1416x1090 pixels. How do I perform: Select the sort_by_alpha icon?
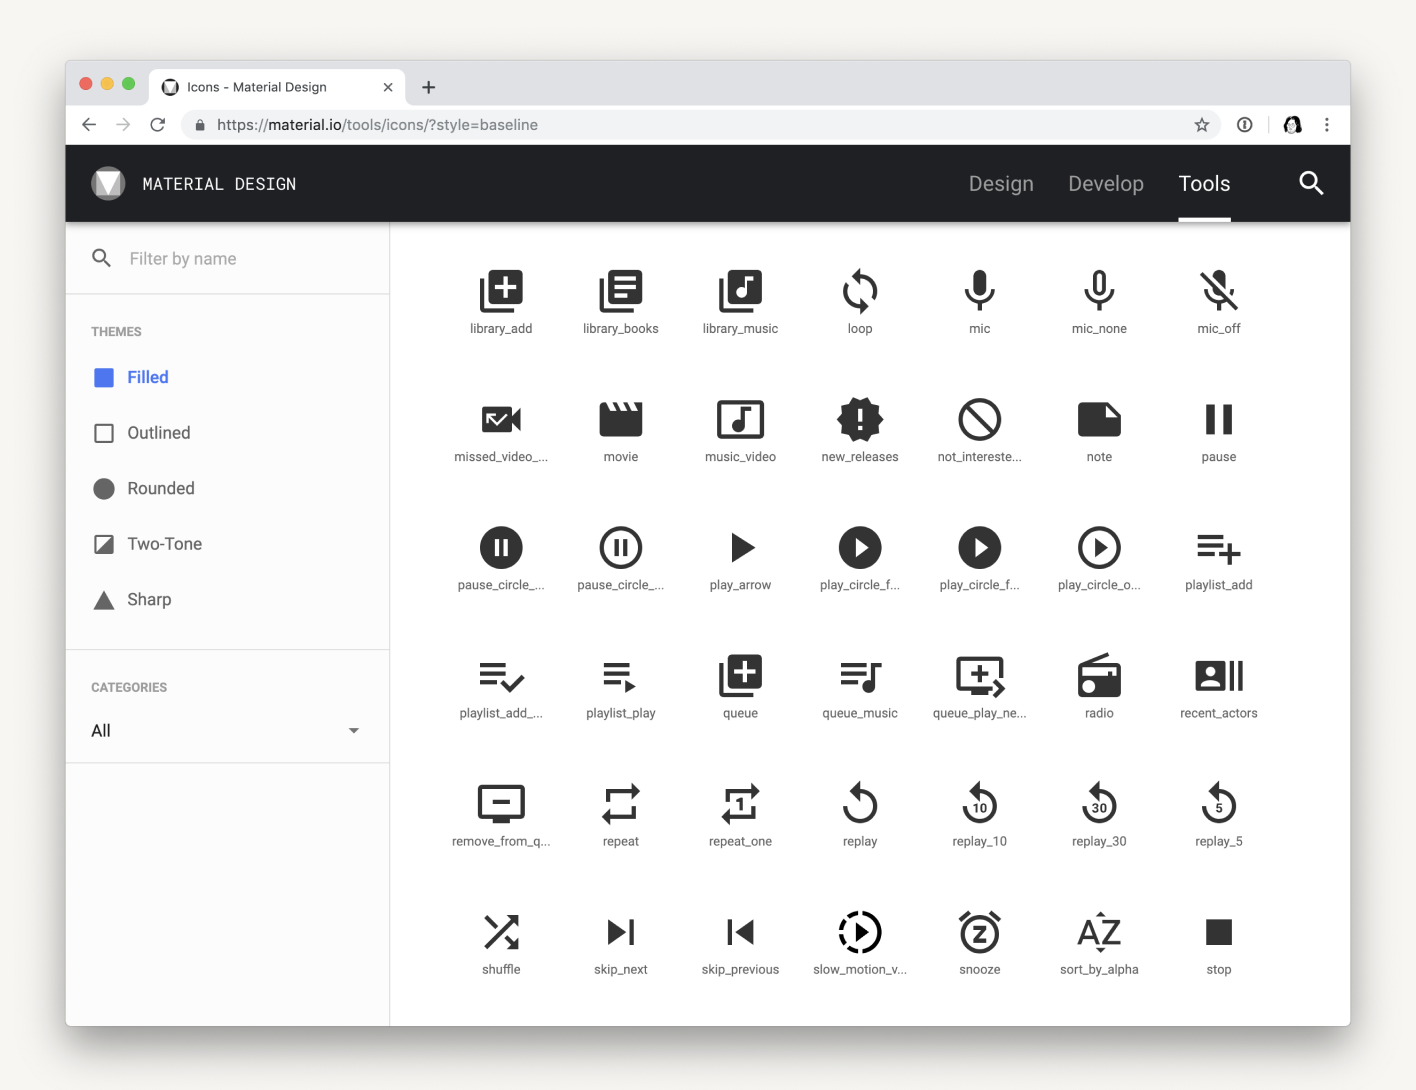pyautogui.click(x=1098, y=931)
